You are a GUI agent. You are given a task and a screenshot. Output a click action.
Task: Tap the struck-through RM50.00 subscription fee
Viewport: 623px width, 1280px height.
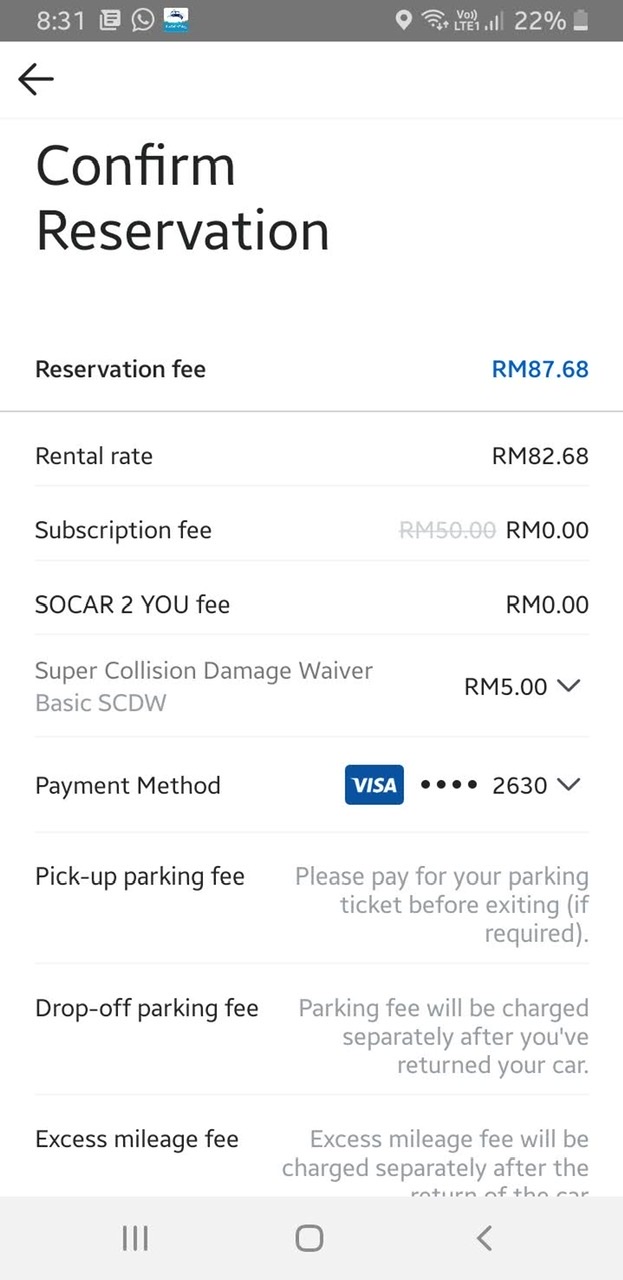447,530
